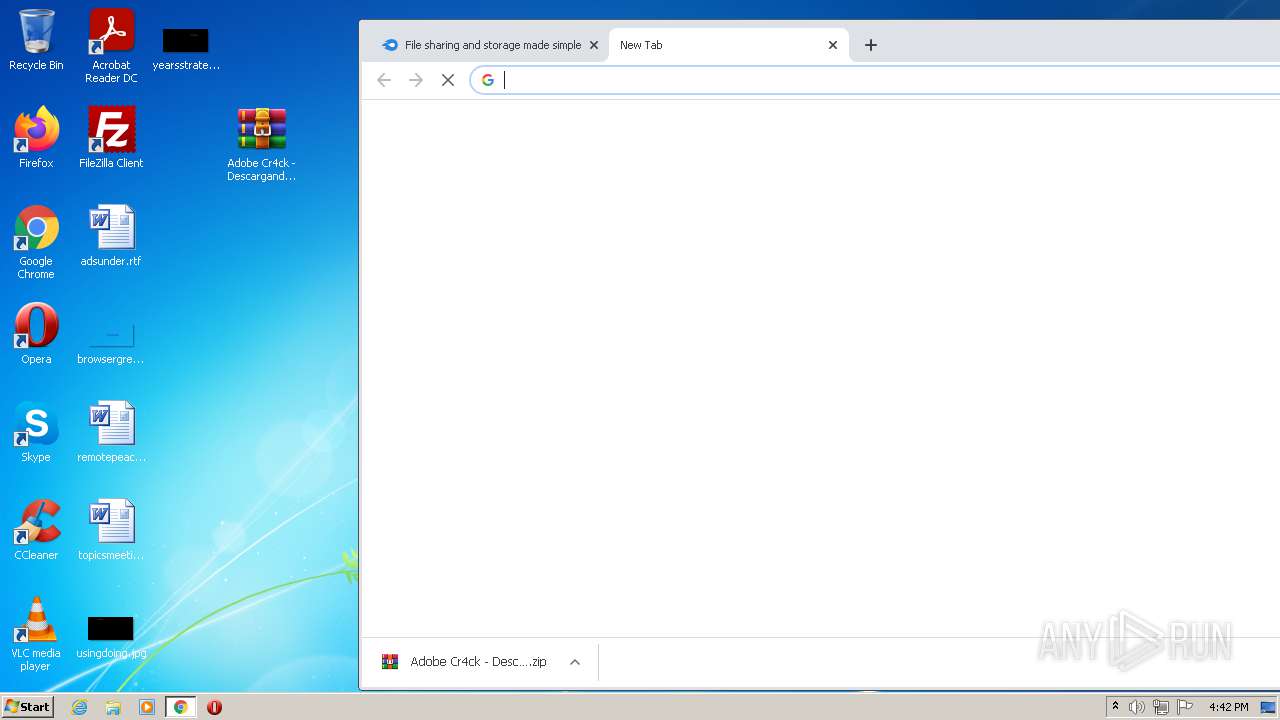Expand download options chevron for zip
Image resolution: width=1280 pixels, height=720 pixels.
click(575, 662)
